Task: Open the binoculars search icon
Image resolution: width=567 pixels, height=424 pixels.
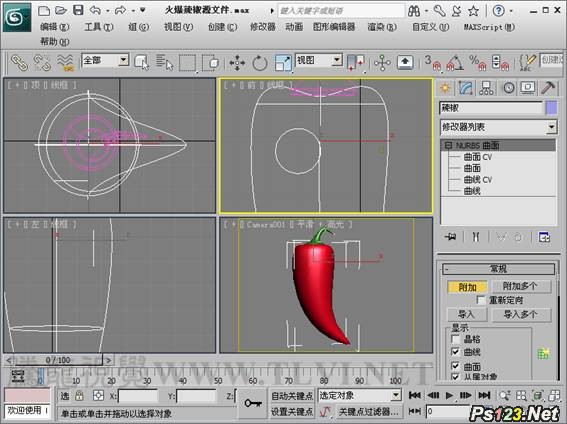Action: coord(414,11)
